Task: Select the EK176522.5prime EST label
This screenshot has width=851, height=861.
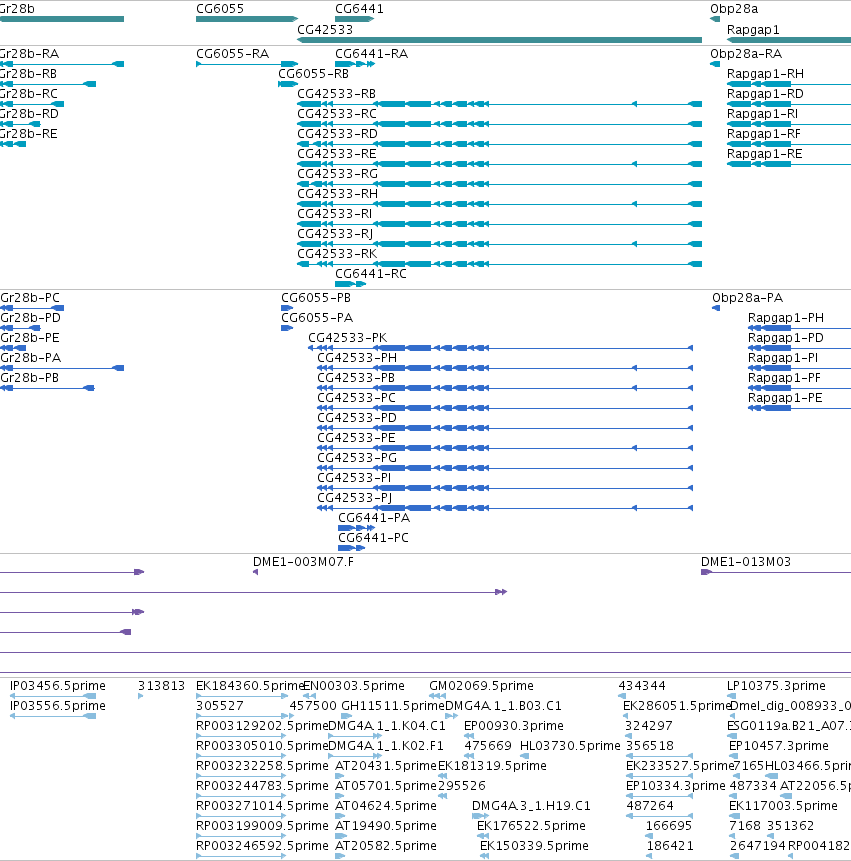Action: 531,826
